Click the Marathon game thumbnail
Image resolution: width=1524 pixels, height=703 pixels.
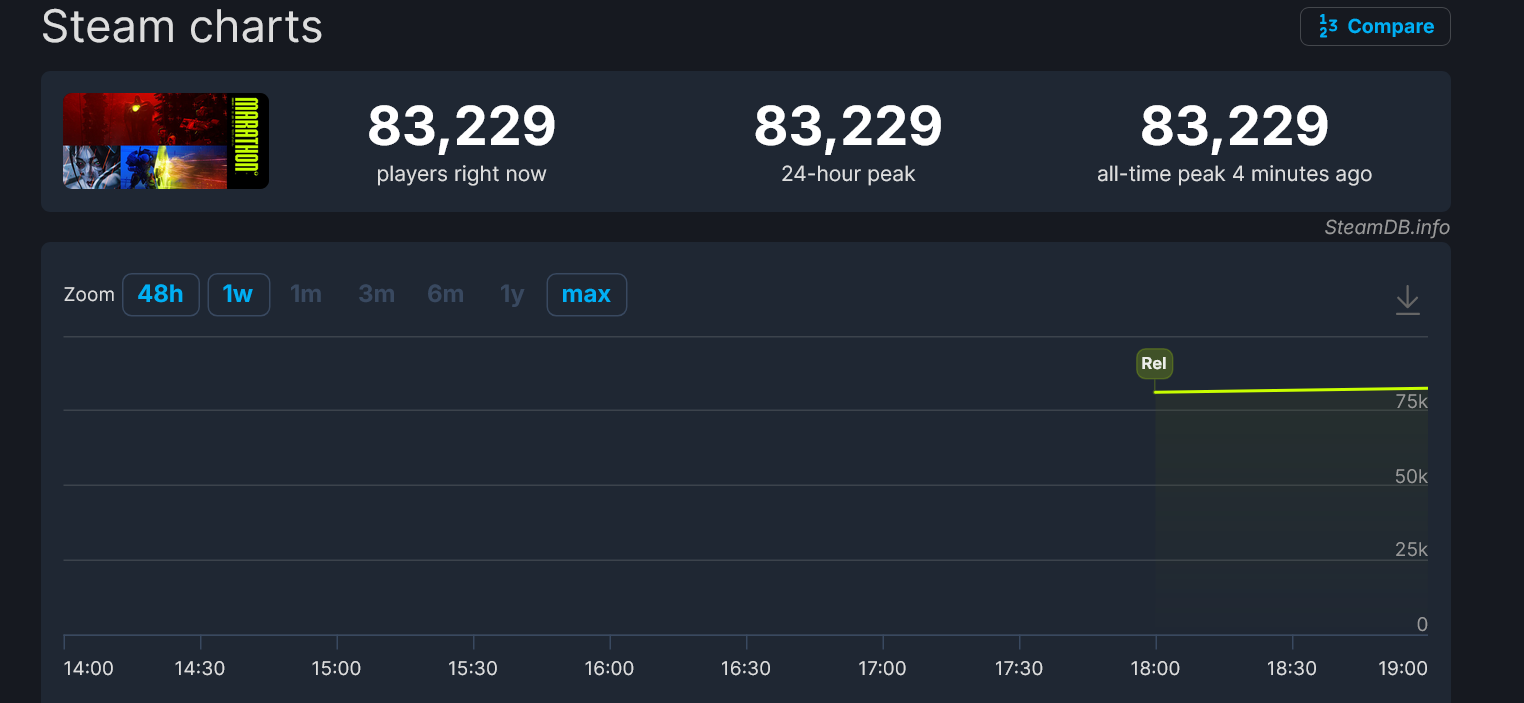166,141
